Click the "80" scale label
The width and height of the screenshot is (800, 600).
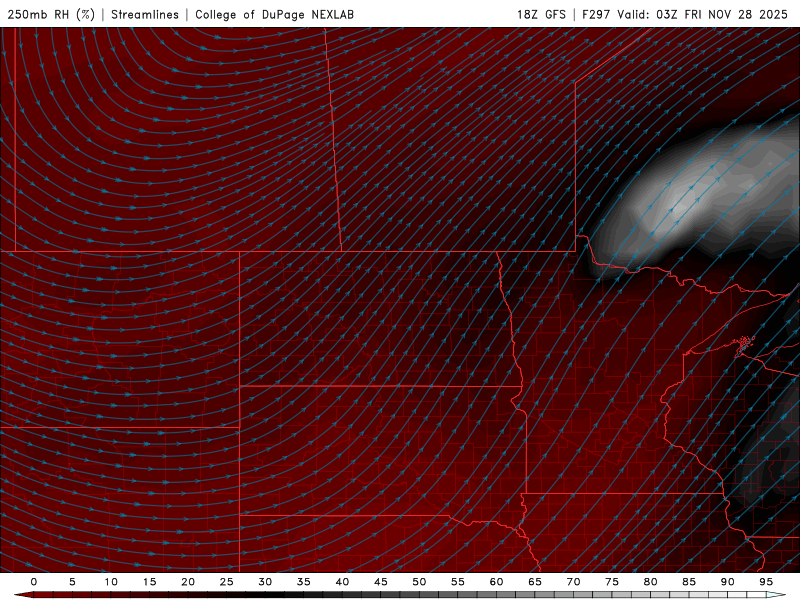click(650, 582)
